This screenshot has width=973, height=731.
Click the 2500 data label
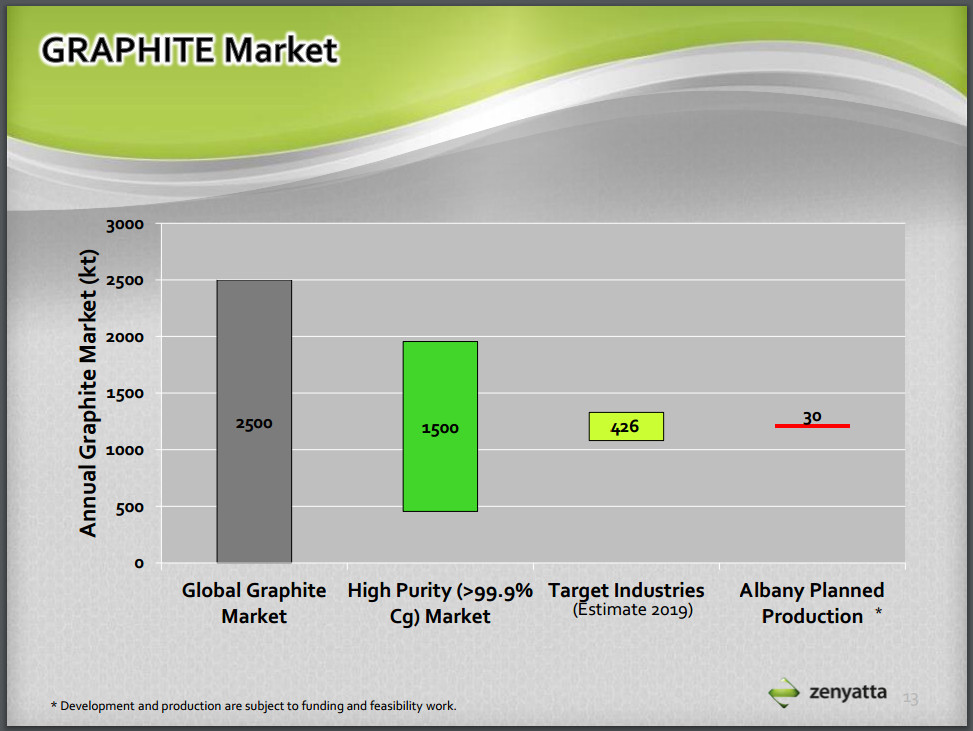coord(254,423)
